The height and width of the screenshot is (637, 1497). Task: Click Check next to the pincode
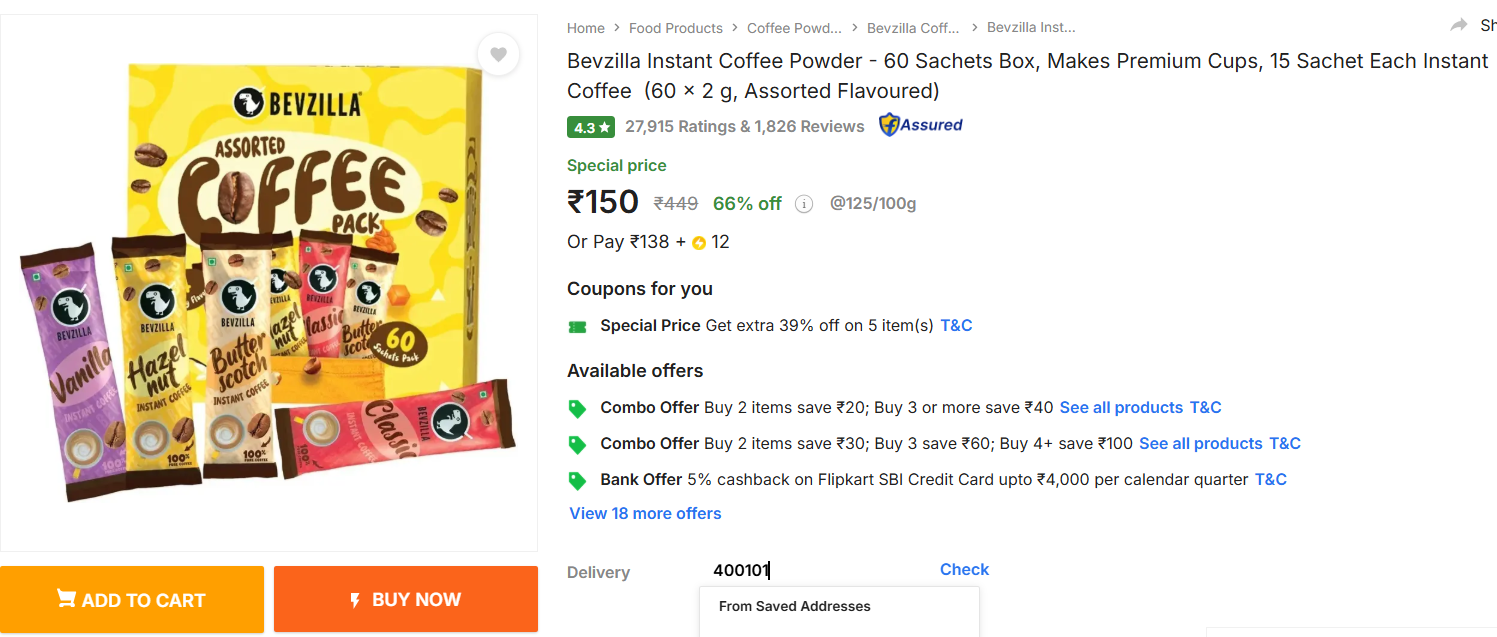point(964,569)
